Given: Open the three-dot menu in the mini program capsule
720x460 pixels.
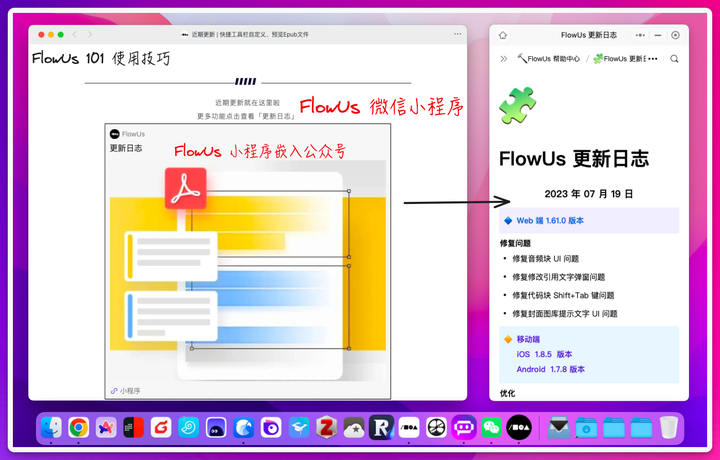Looking at the screenshot, I should (640, 35).
